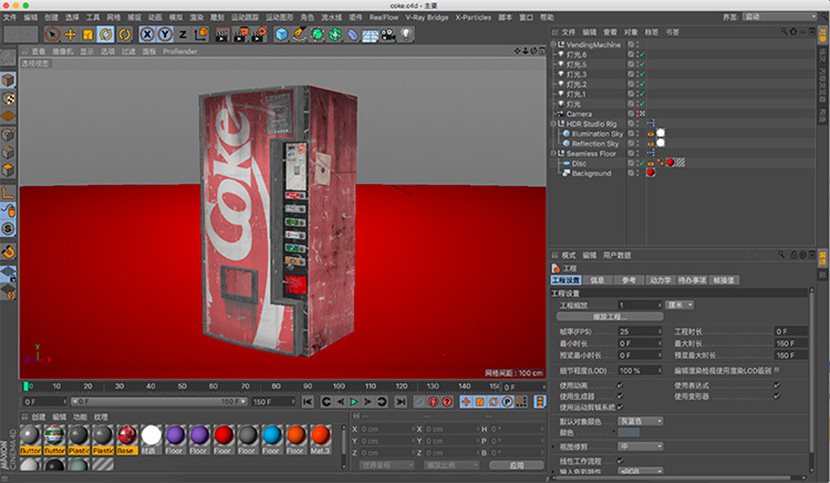This screenshot has height=483, width=830.
Task: Click the Go to Start playback button
Action: point(308,402)
